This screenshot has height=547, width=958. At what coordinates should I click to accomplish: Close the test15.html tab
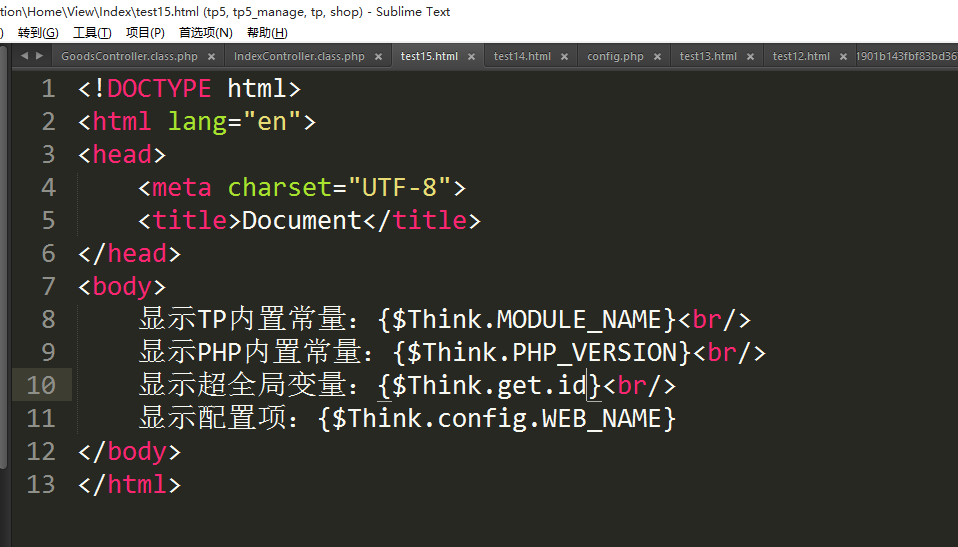pos(471,57)
